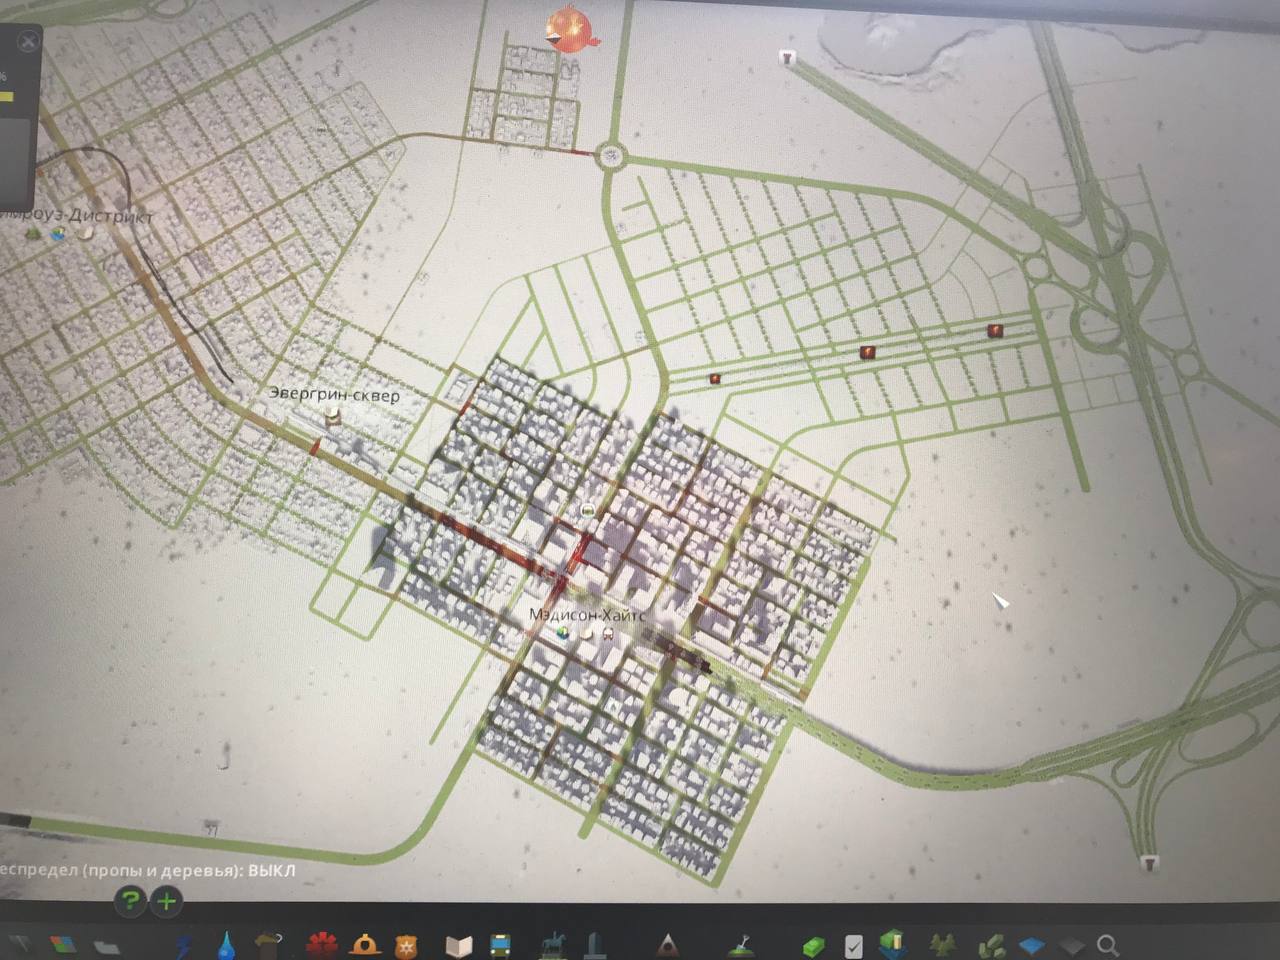
Task: Open the Public Transport bus menu
Action: pos(500,946)
